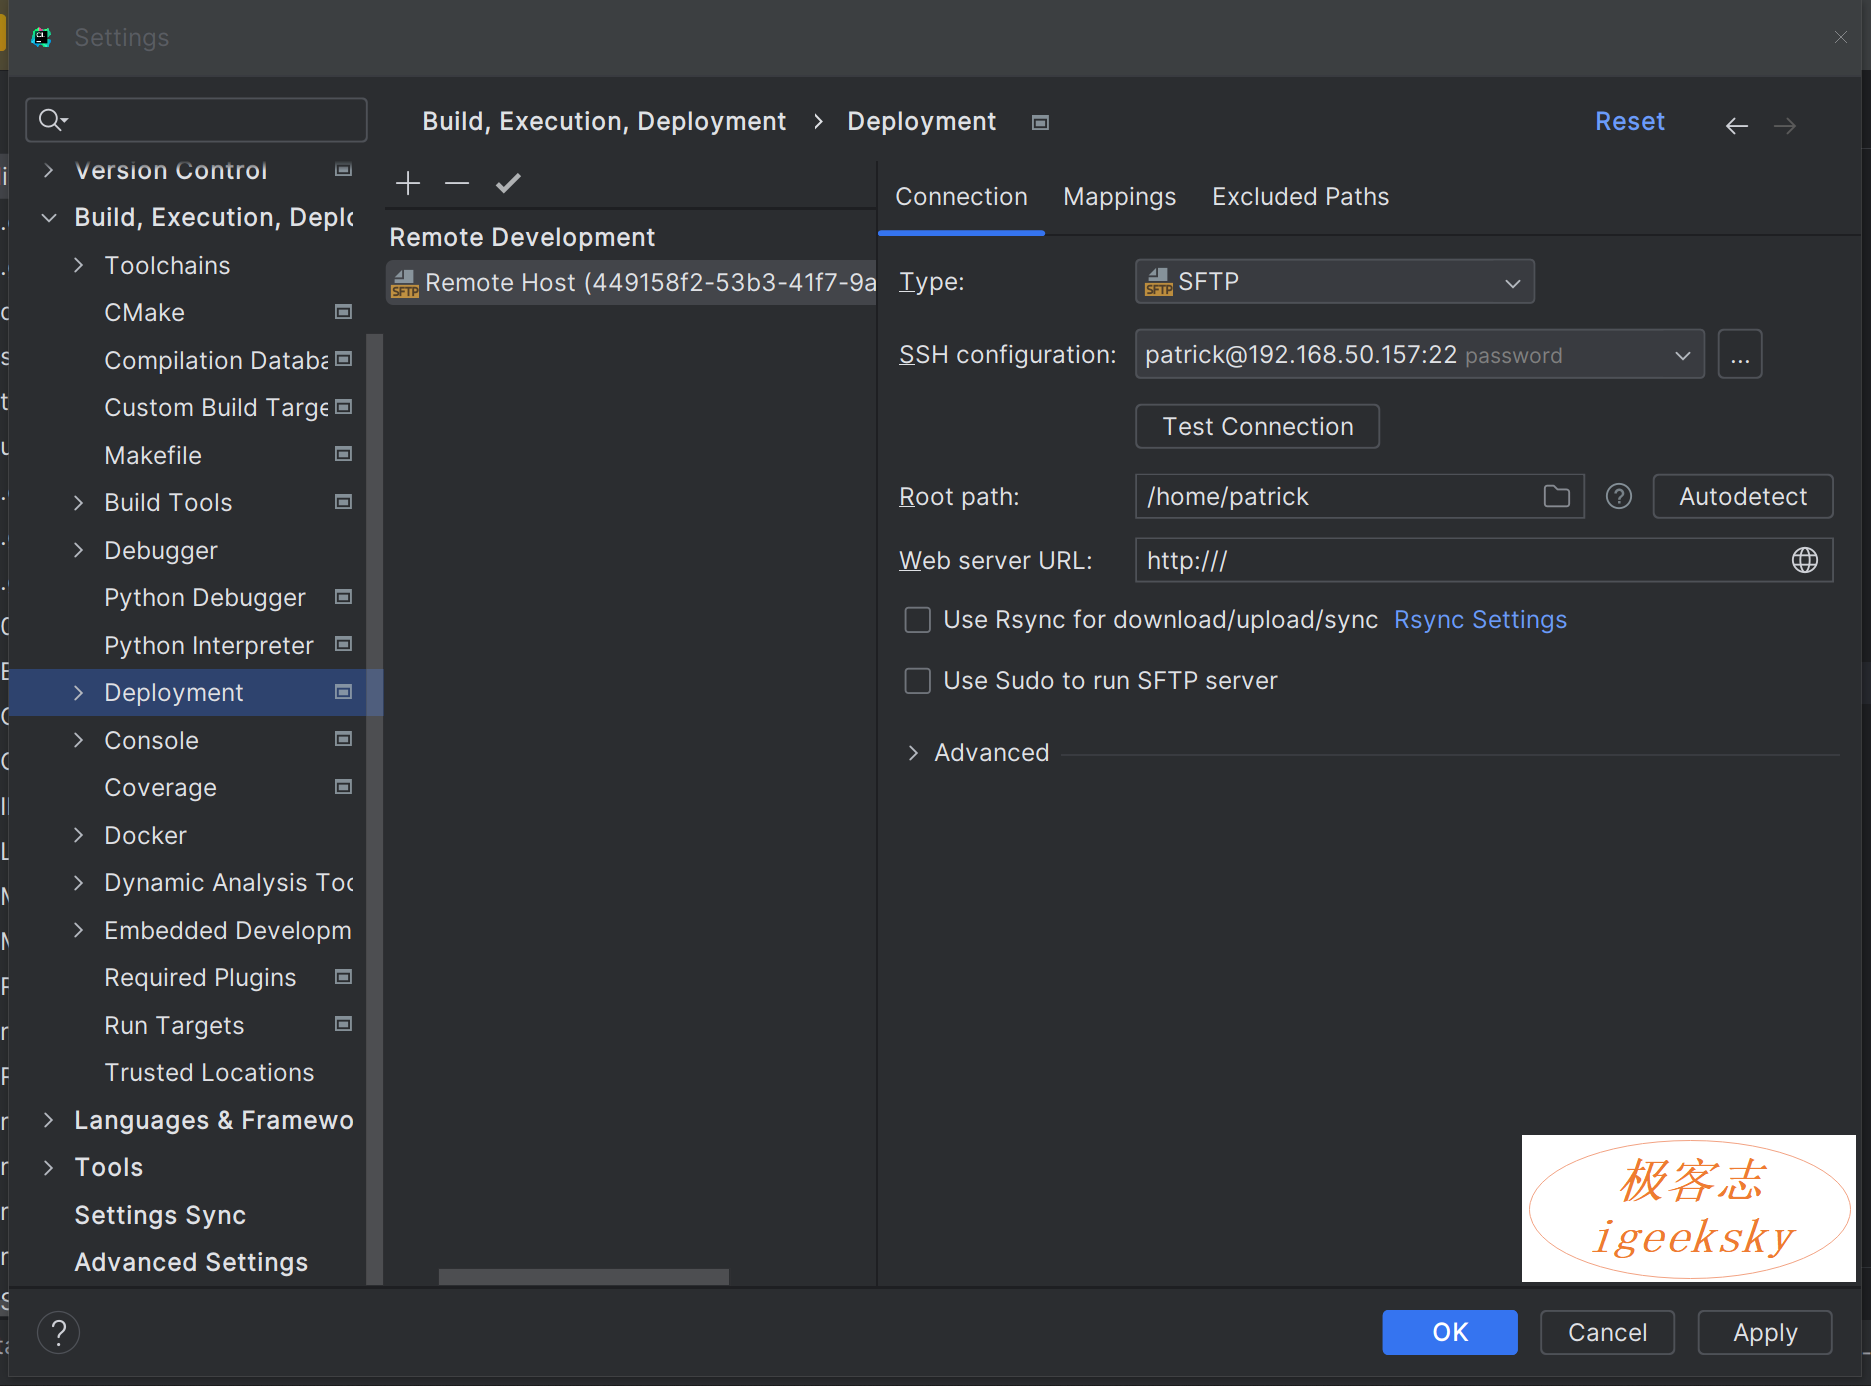1871x1386 pixels.
Task: Click the folder icon in Root path field
Action: pos(1556,496)
